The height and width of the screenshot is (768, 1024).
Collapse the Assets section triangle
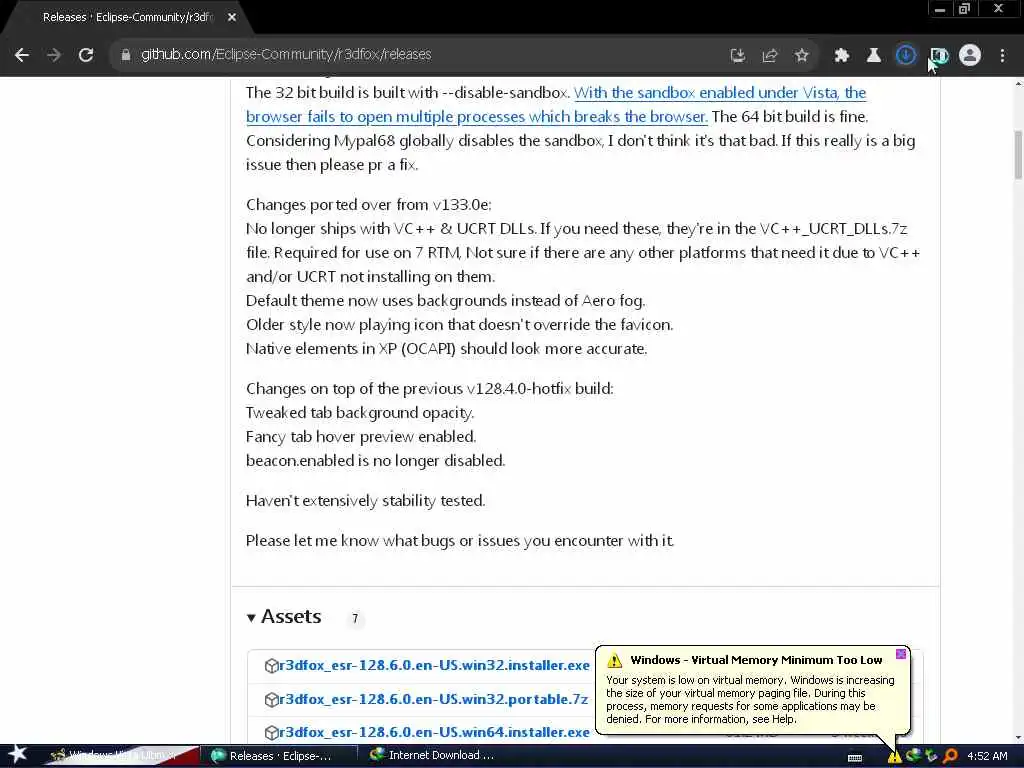[x=251, y=618]
